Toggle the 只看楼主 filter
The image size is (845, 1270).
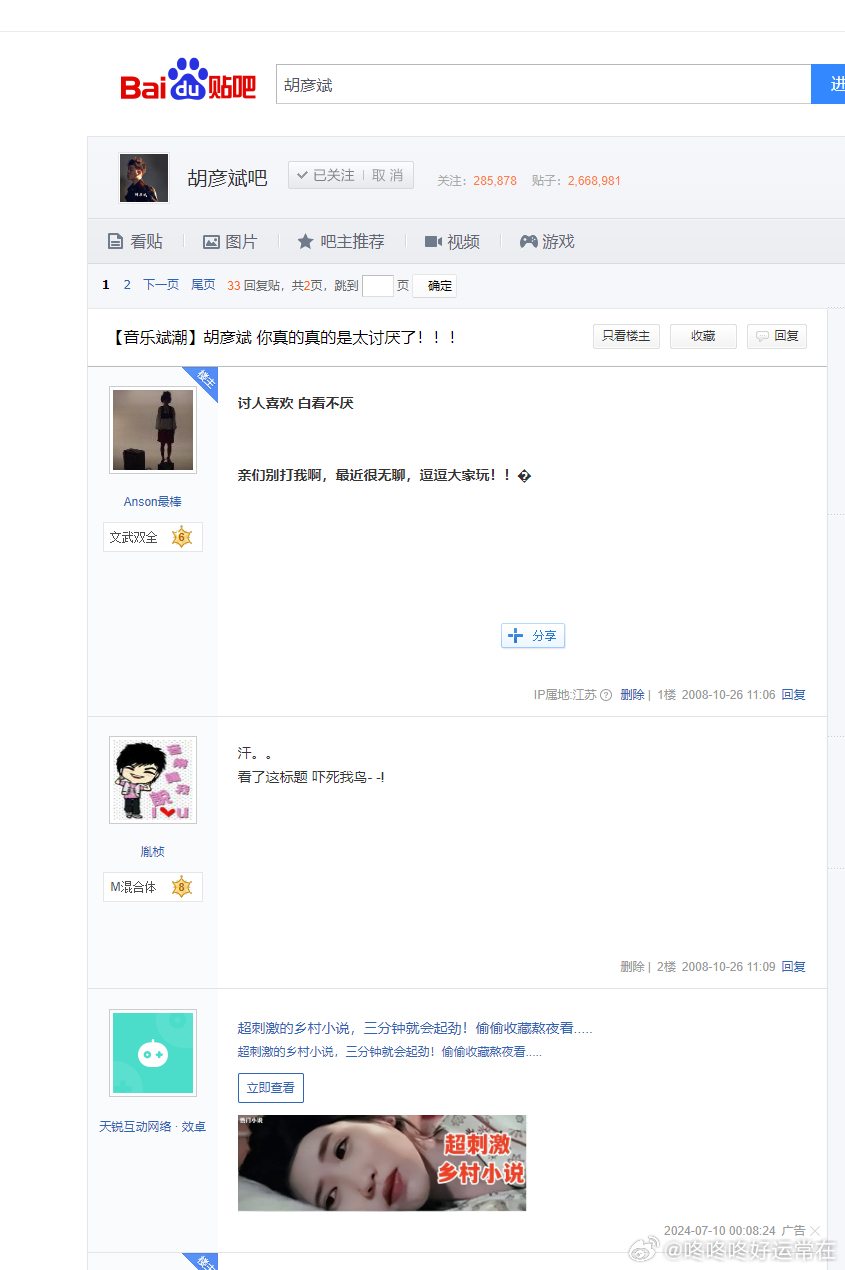626,336
